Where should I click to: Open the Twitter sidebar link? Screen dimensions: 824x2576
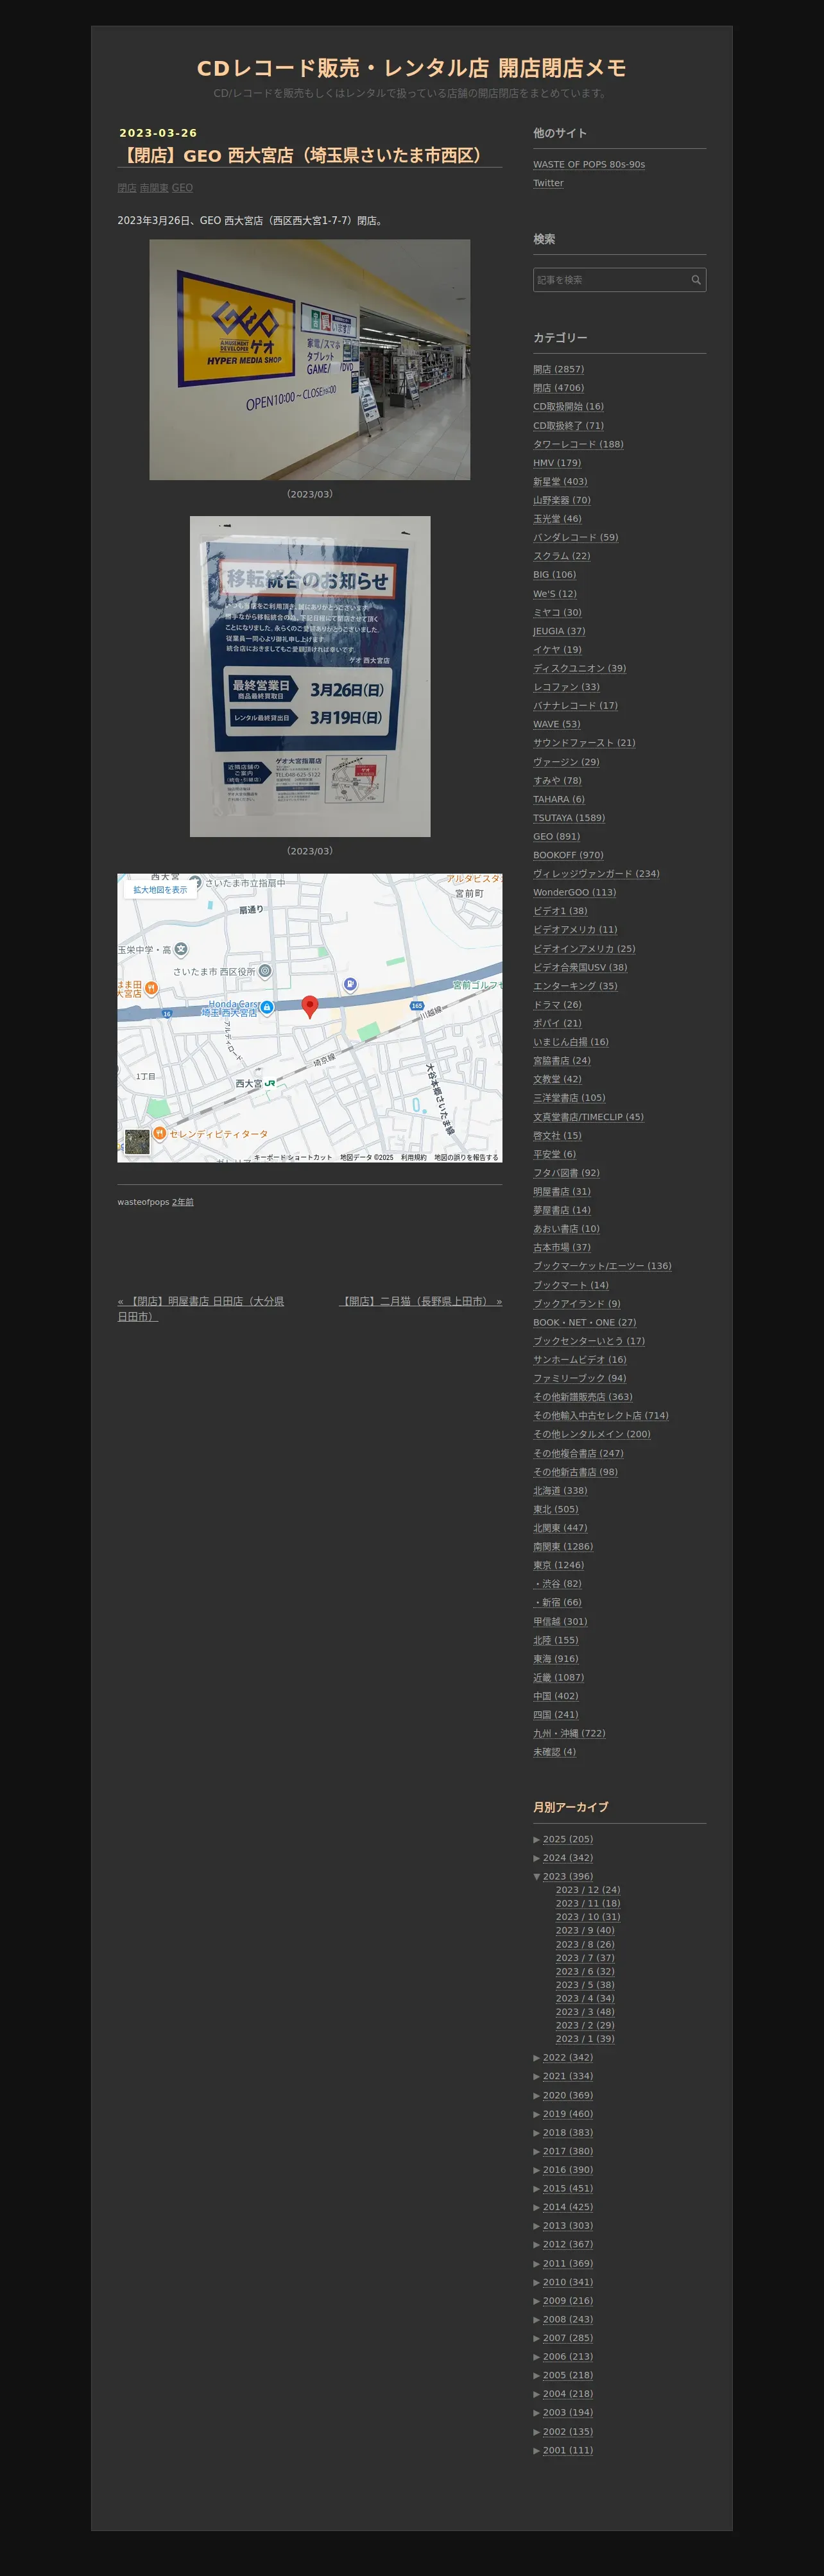pos(548,183)
